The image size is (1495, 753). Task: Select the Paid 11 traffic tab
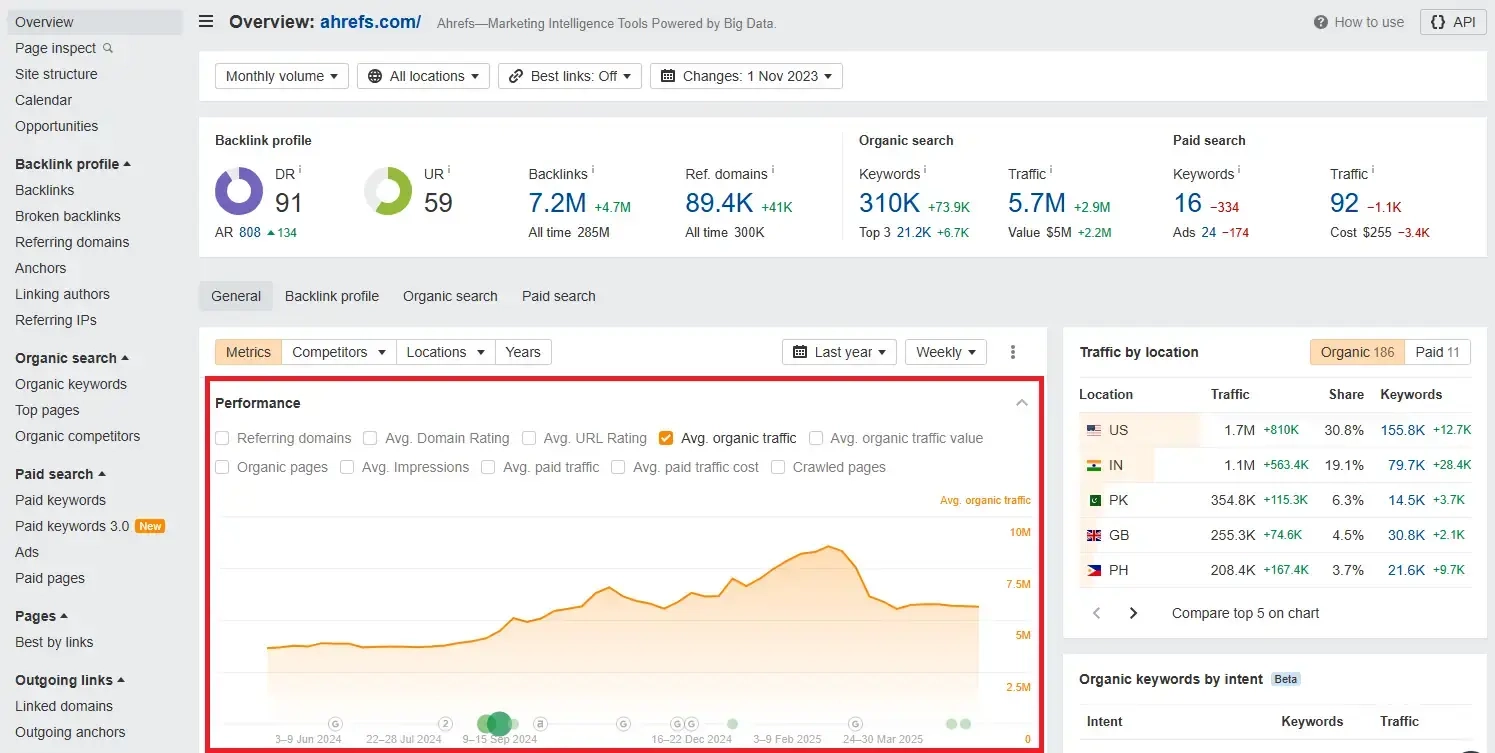(1437, 352)
